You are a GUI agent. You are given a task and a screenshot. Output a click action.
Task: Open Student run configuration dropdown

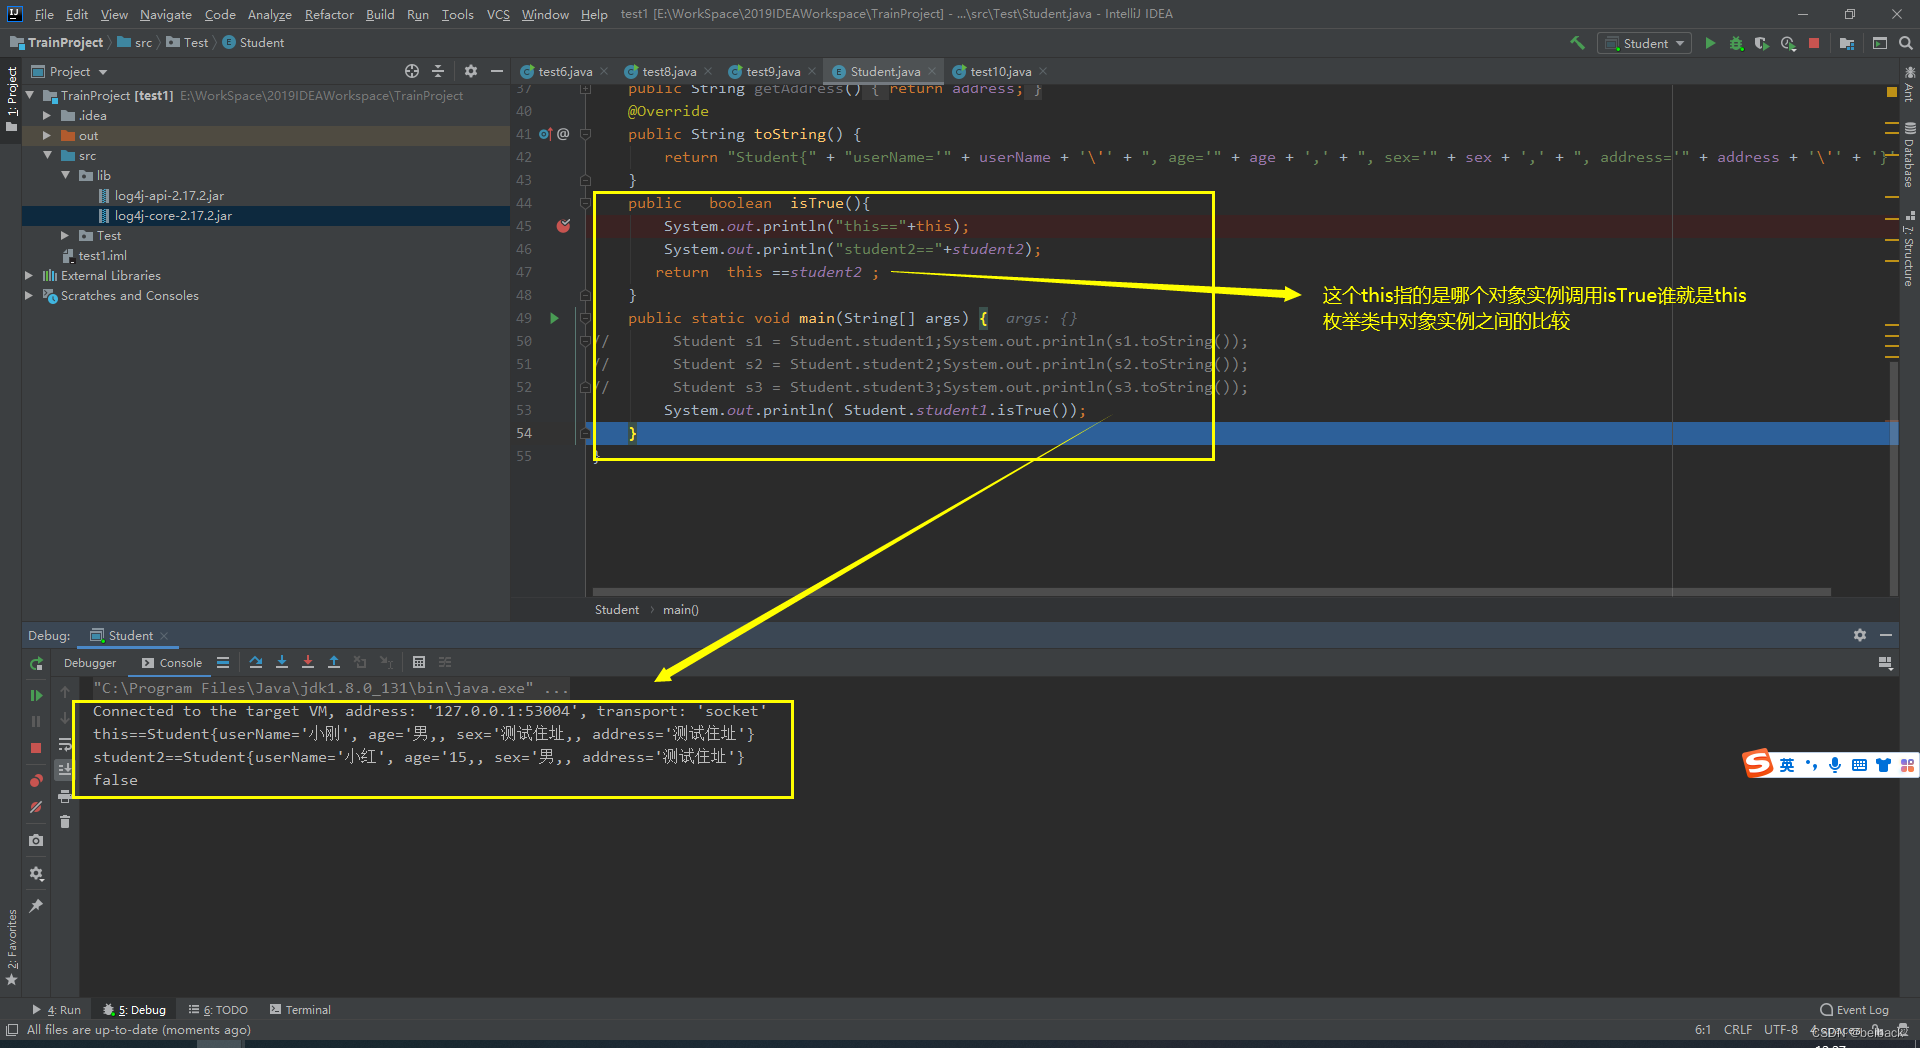[1645, 43]
